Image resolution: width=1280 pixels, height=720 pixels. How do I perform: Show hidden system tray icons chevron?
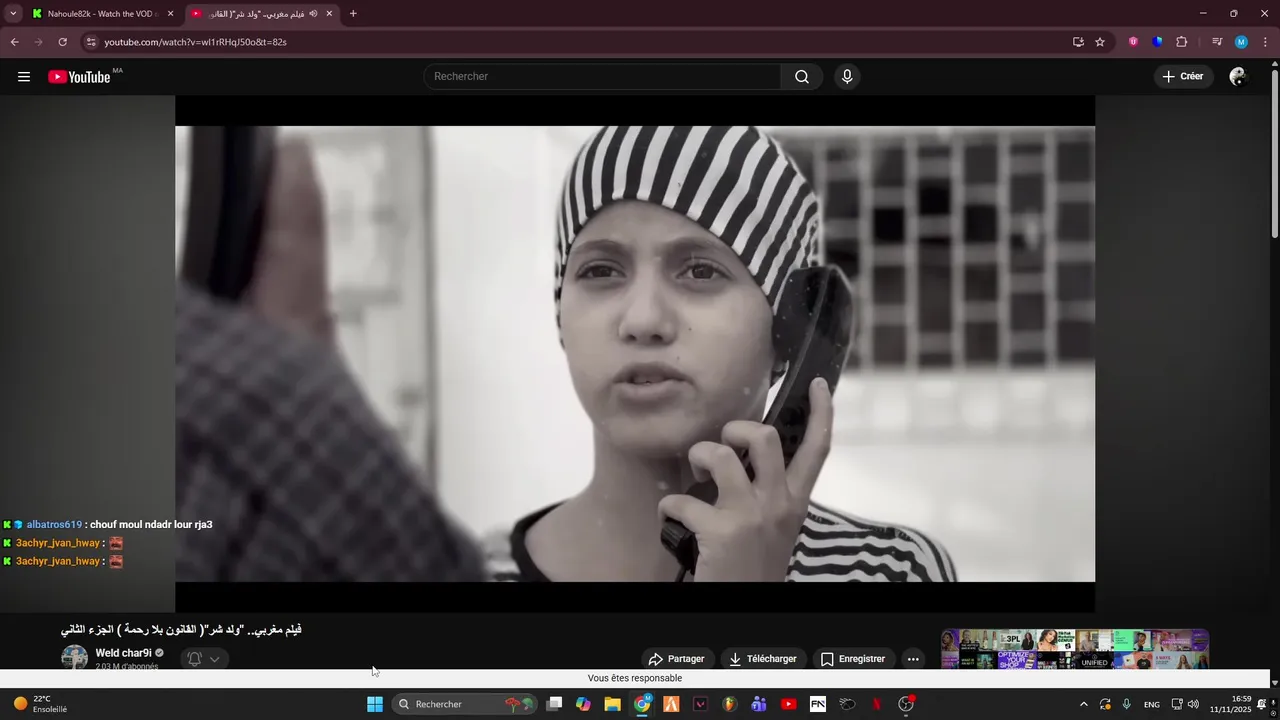[1083, 704]
